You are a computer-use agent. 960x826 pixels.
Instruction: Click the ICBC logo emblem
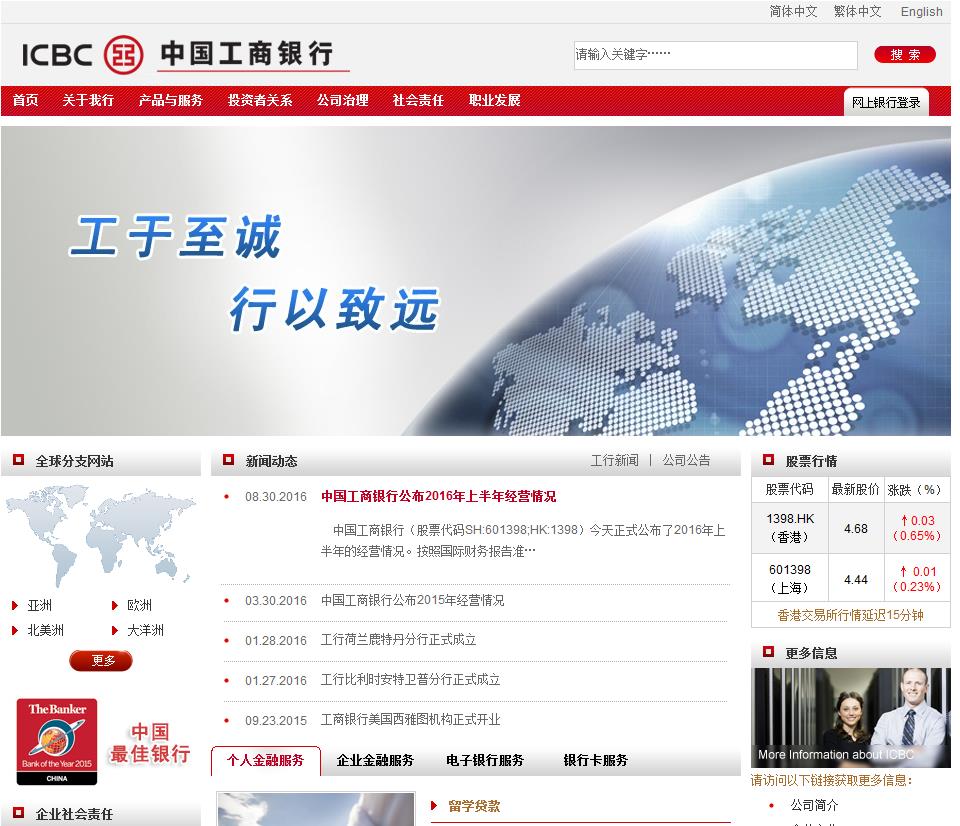tap(124, 54)
